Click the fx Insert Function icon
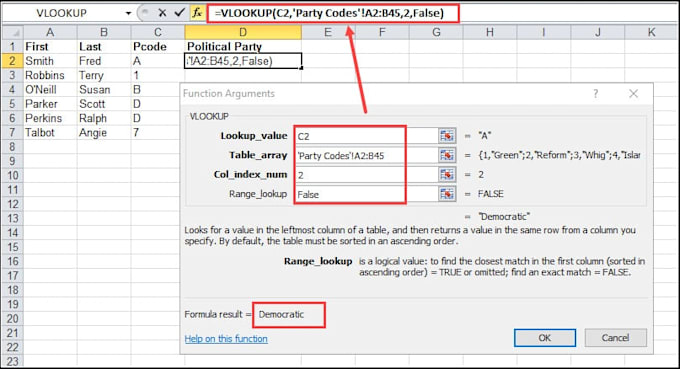 tap(197, 13)
